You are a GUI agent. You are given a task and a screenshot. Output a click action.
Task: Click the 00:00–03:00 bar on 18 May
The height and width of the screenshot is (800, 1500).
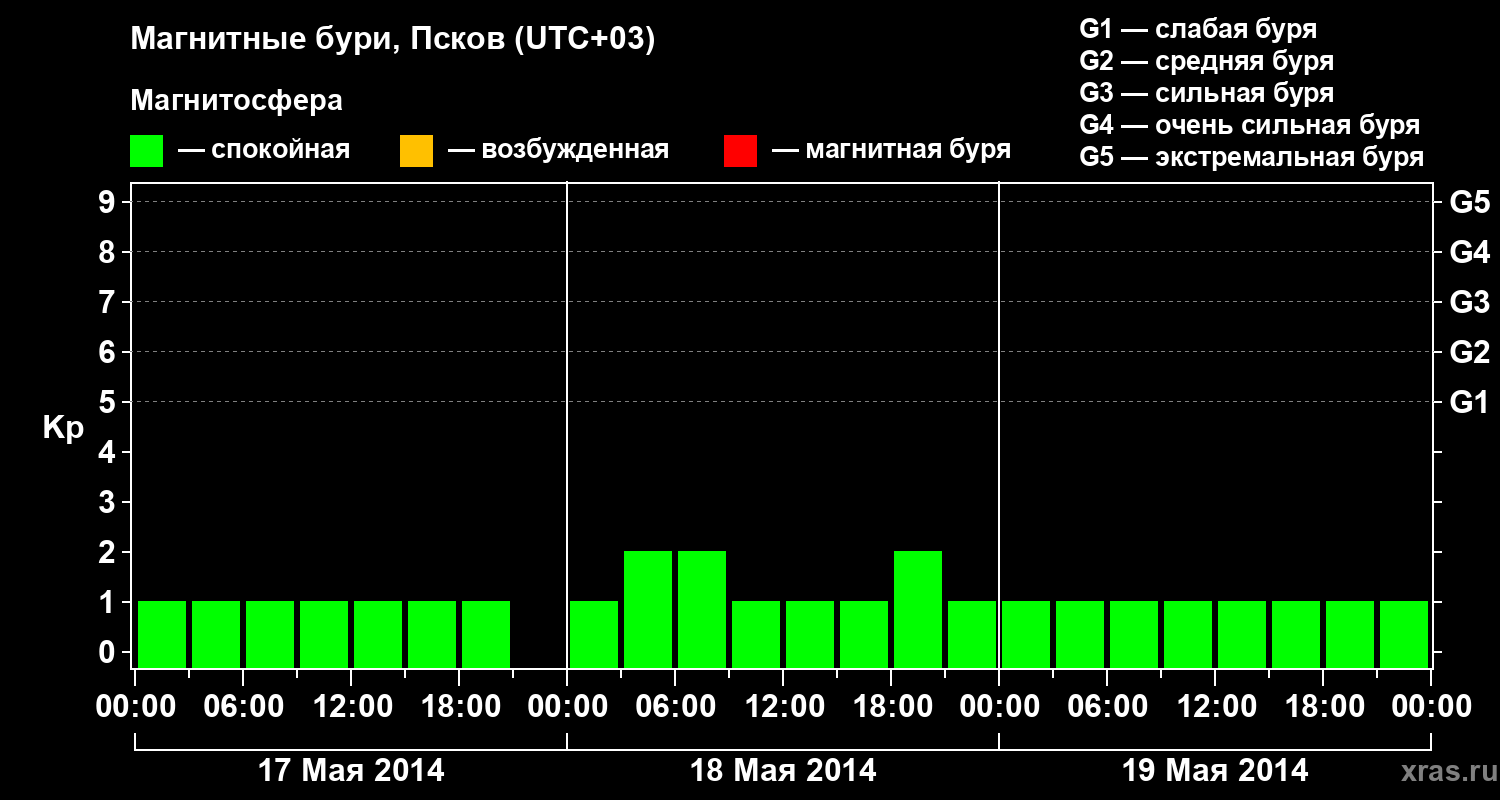(594, 634)
